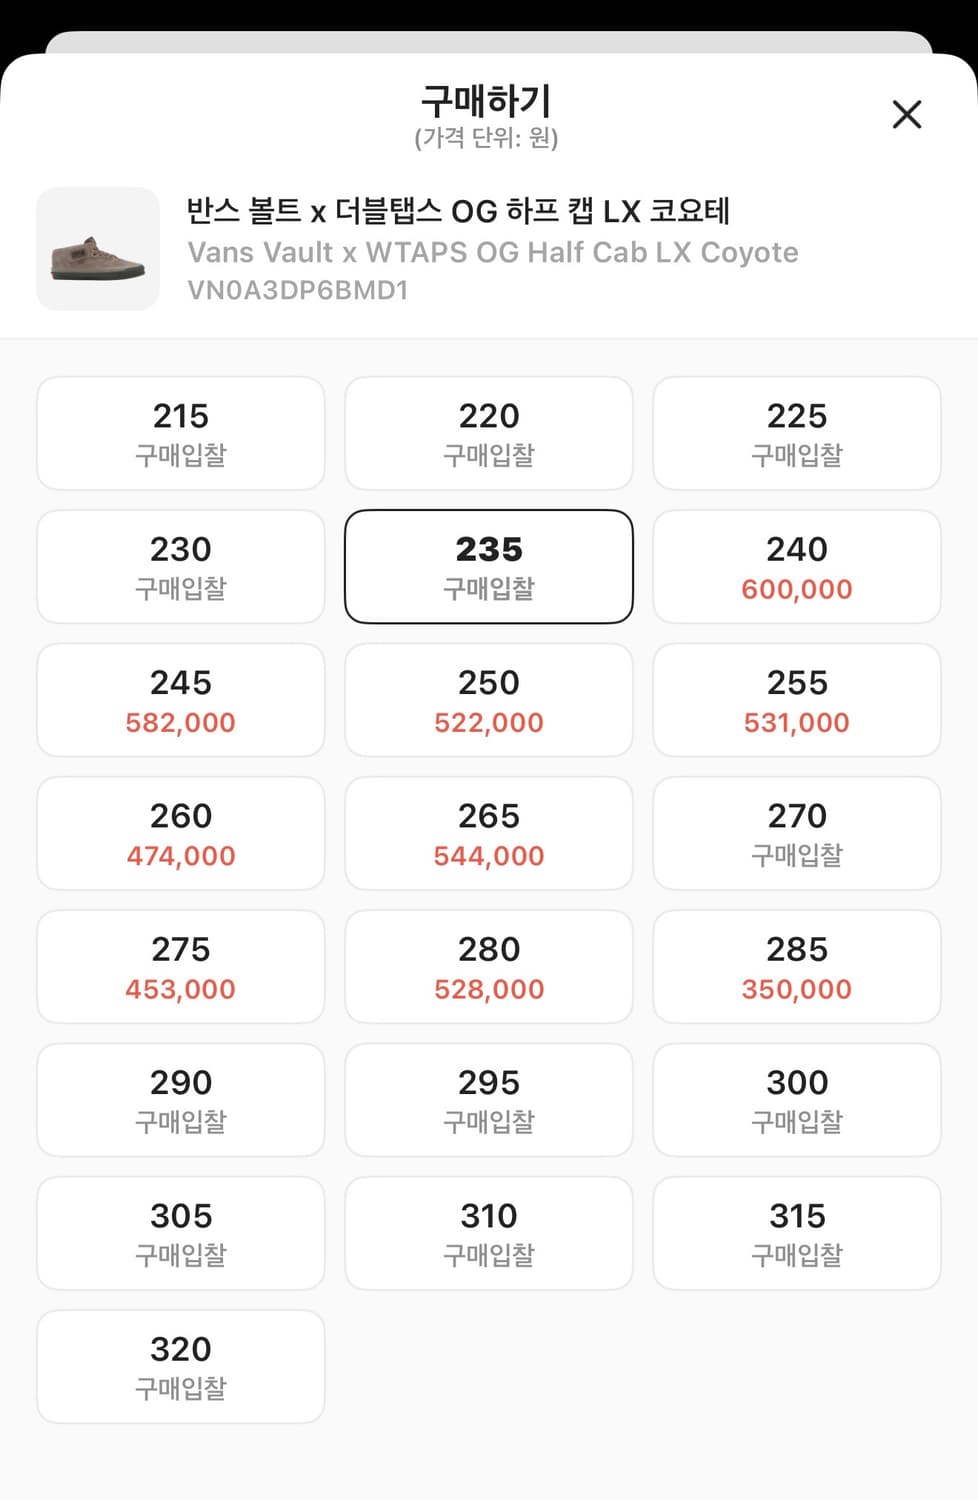
Task: Select size 310 구매입찰 tile
Action: [x=489, y=1234]
